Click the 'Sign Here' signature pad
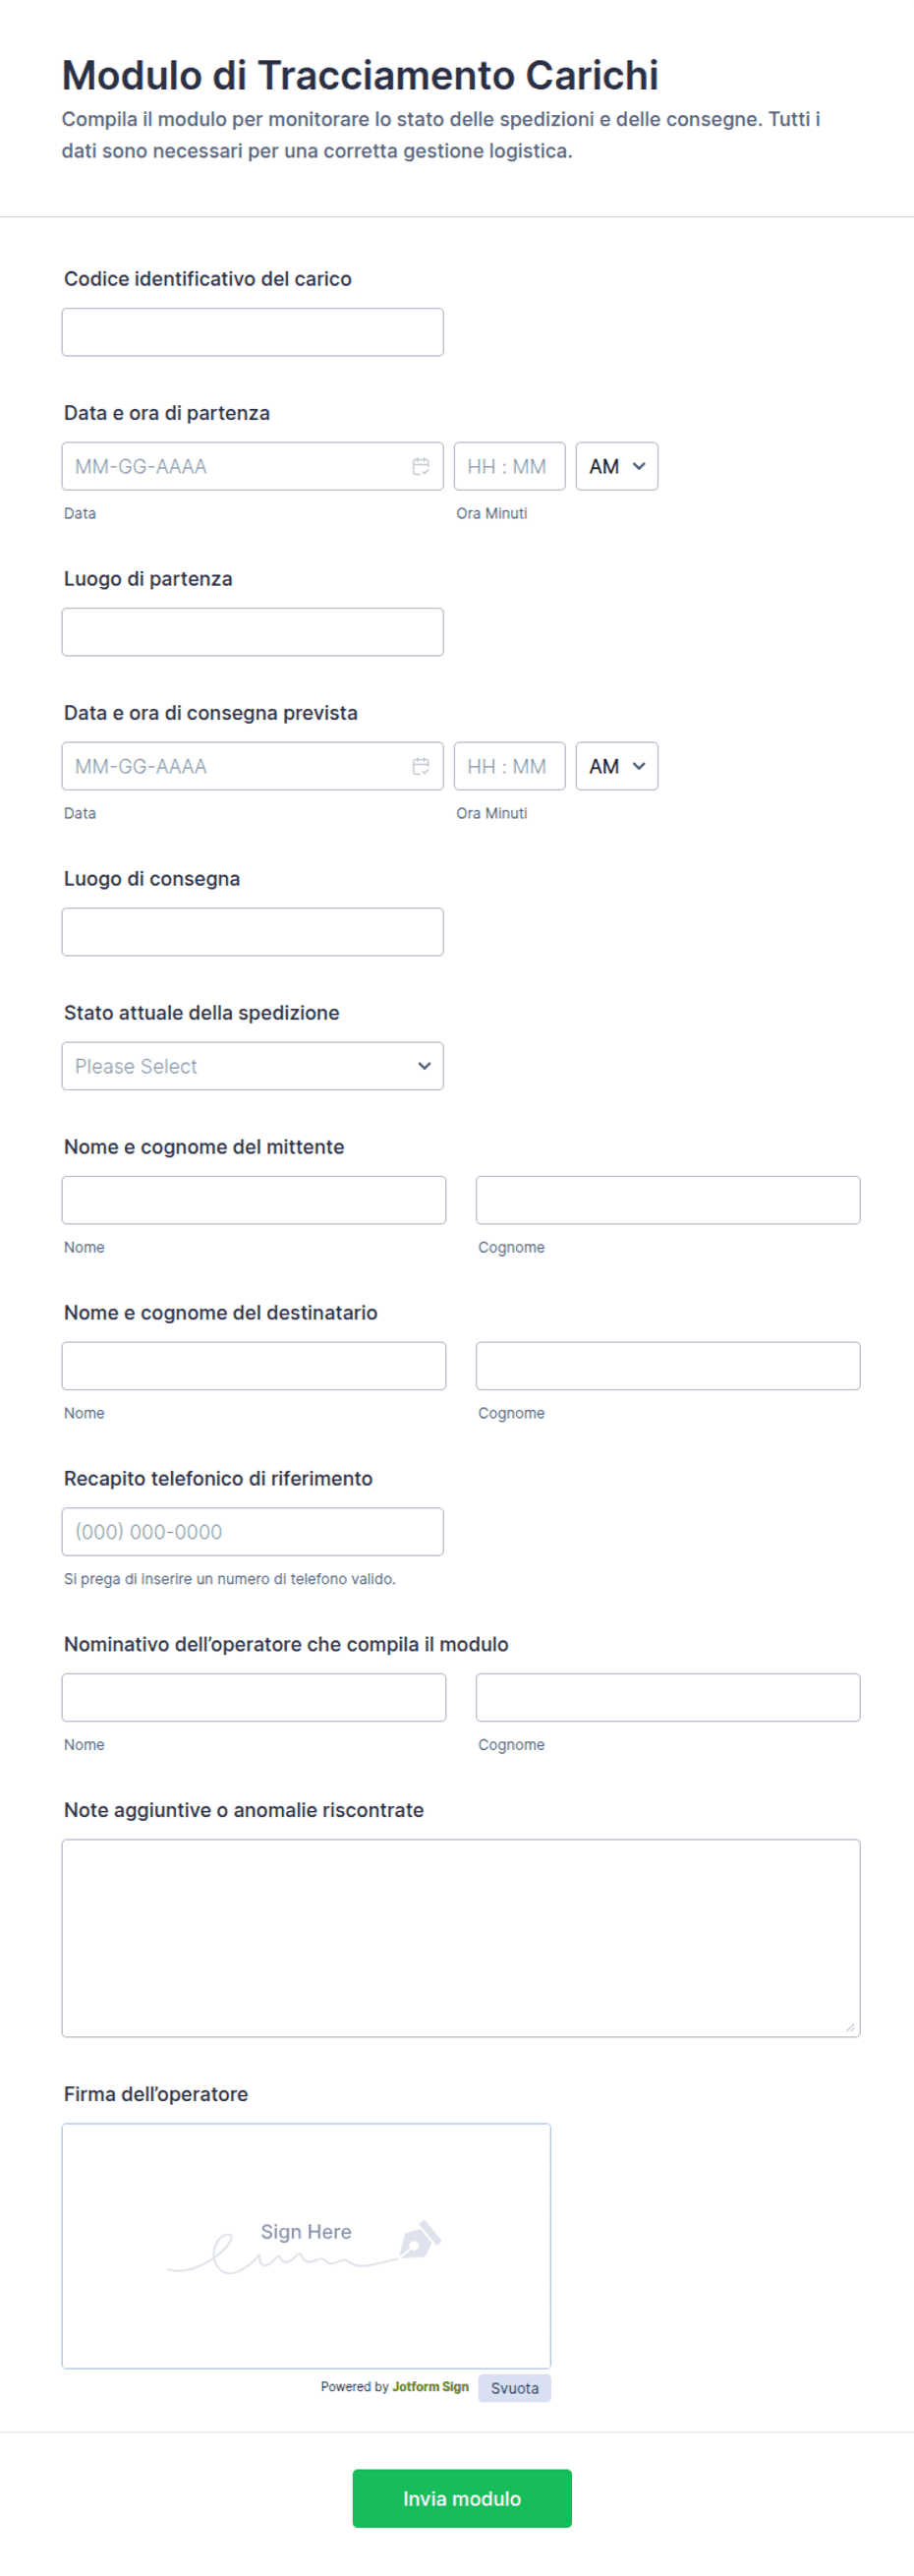Screen dimensions: 914x2576 pos(306,2246)
